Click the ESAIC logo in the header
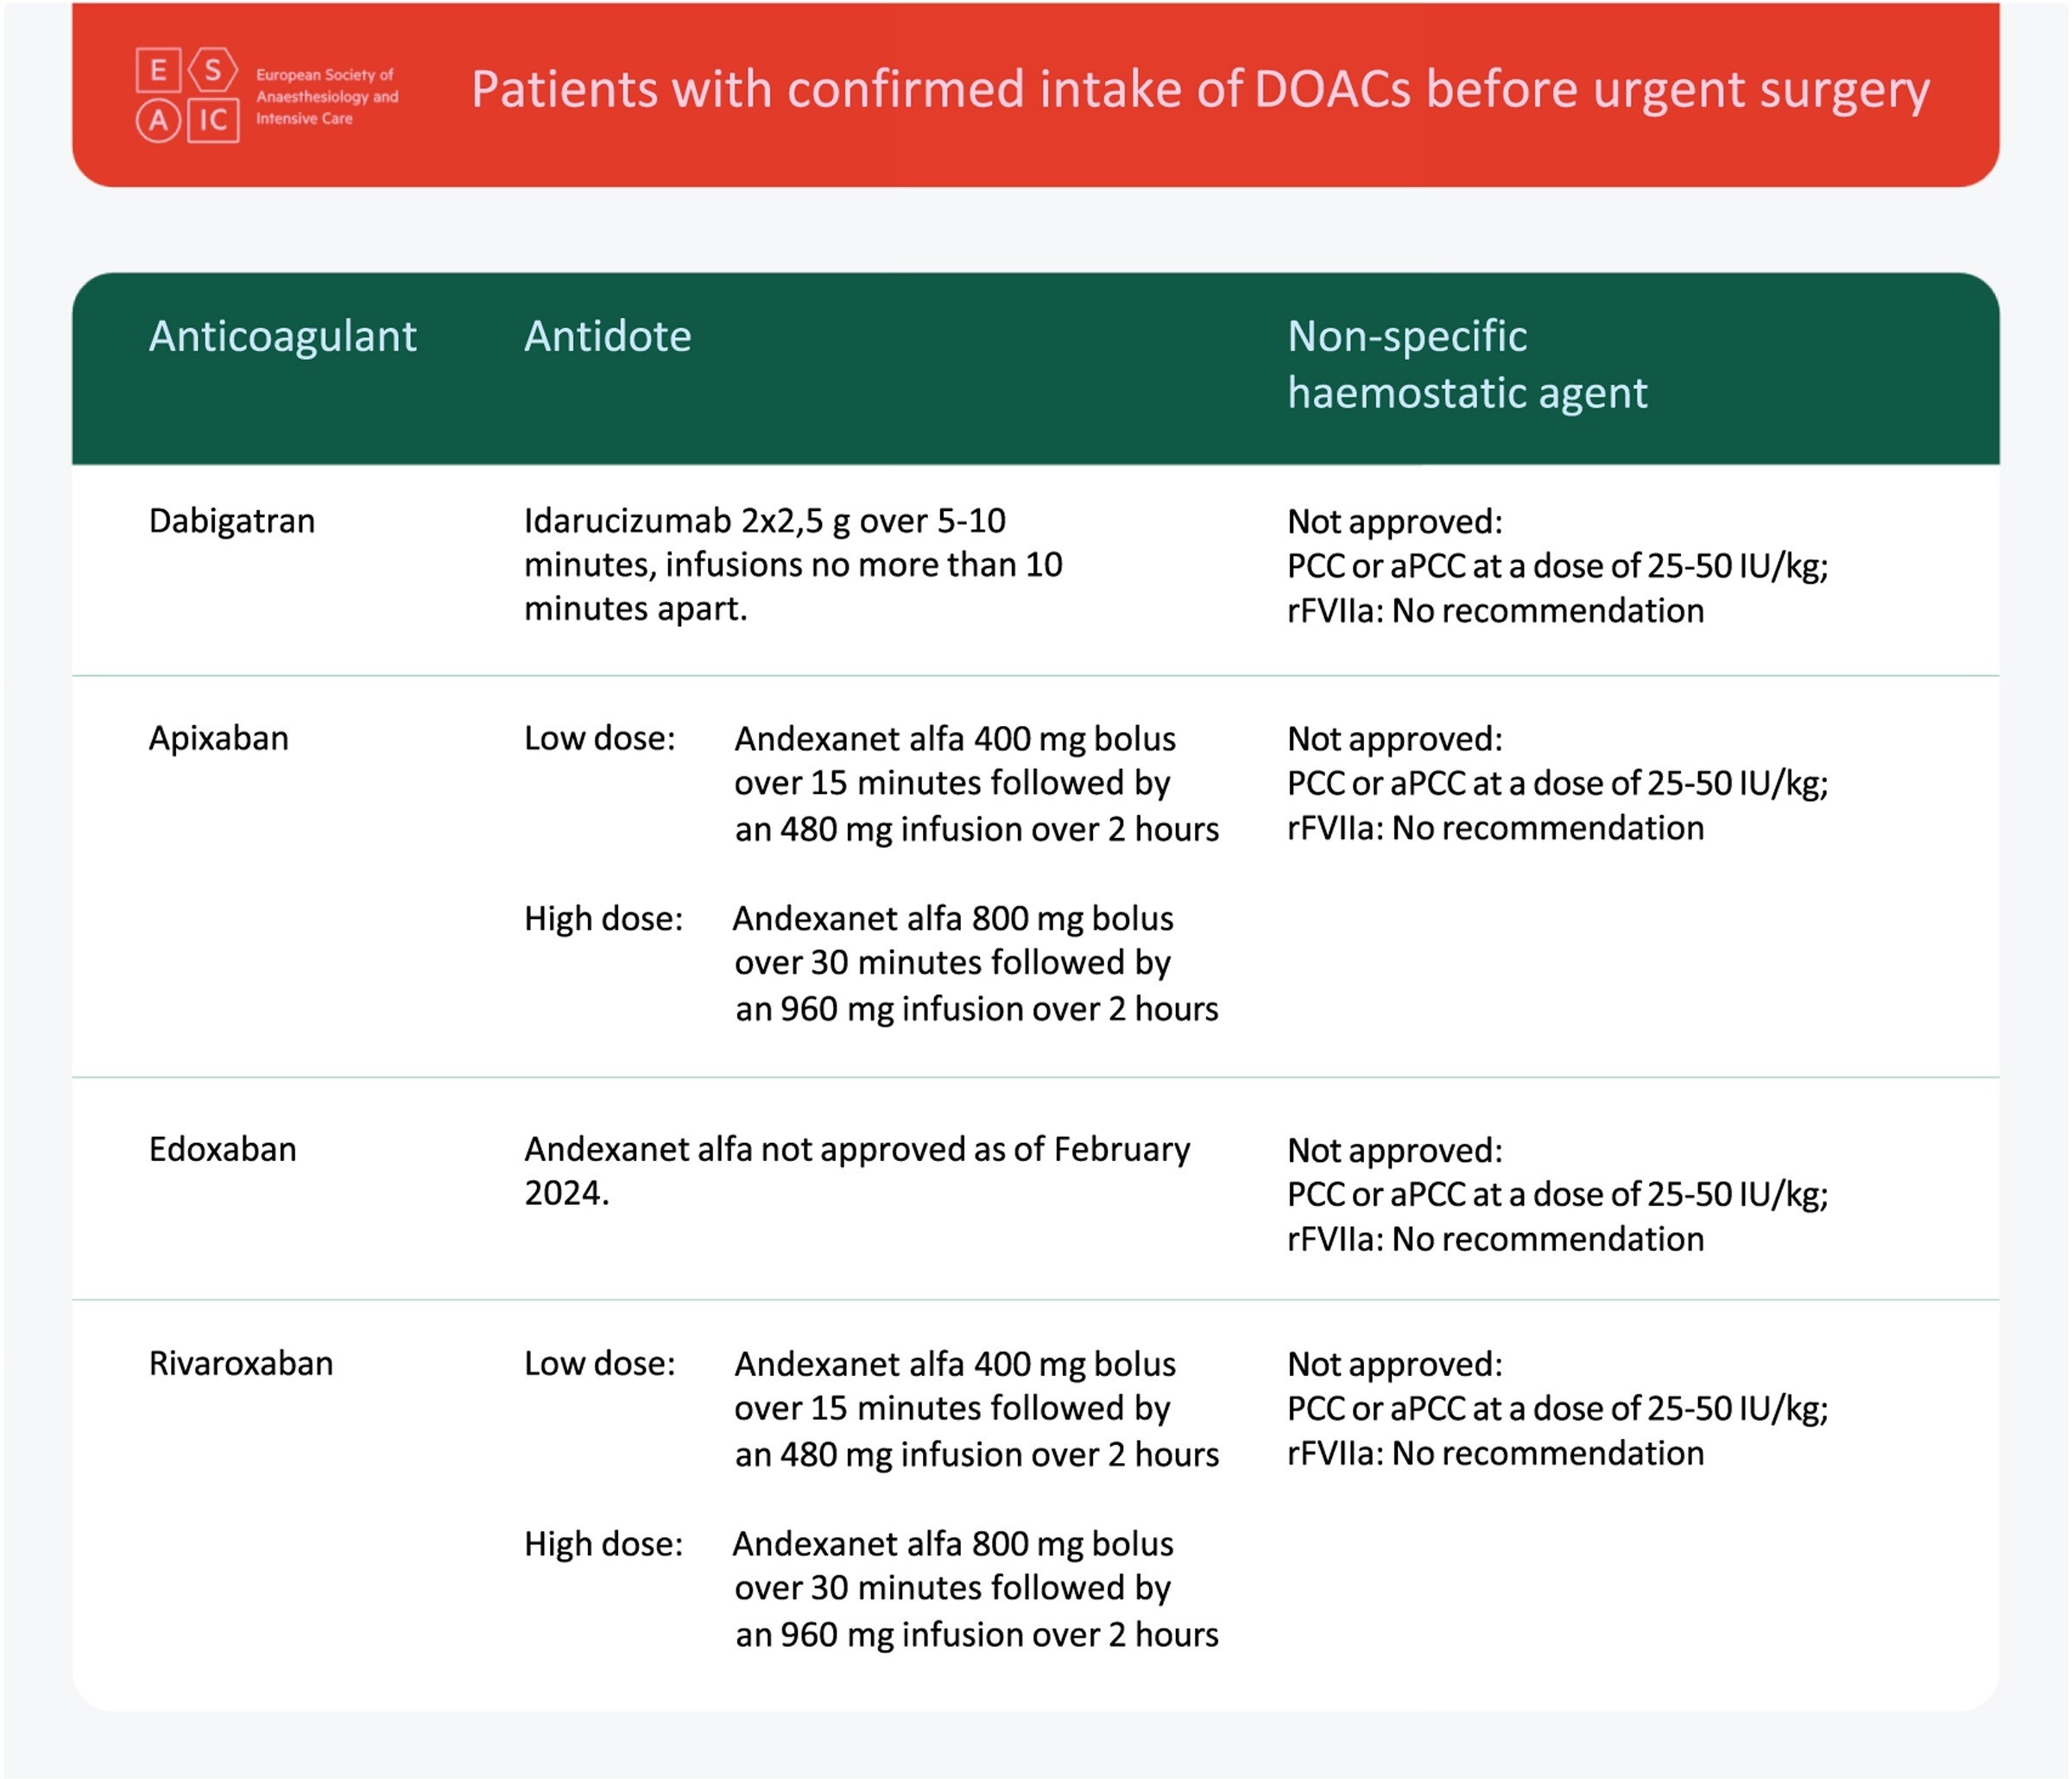Image resolution: width=2072 pixels, height=1779 pixels. coord(267,95)
